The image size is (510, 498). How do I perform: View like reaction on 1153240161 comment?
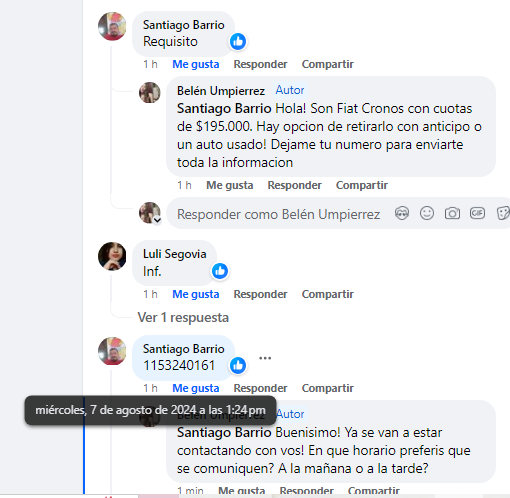pos(238,365)
